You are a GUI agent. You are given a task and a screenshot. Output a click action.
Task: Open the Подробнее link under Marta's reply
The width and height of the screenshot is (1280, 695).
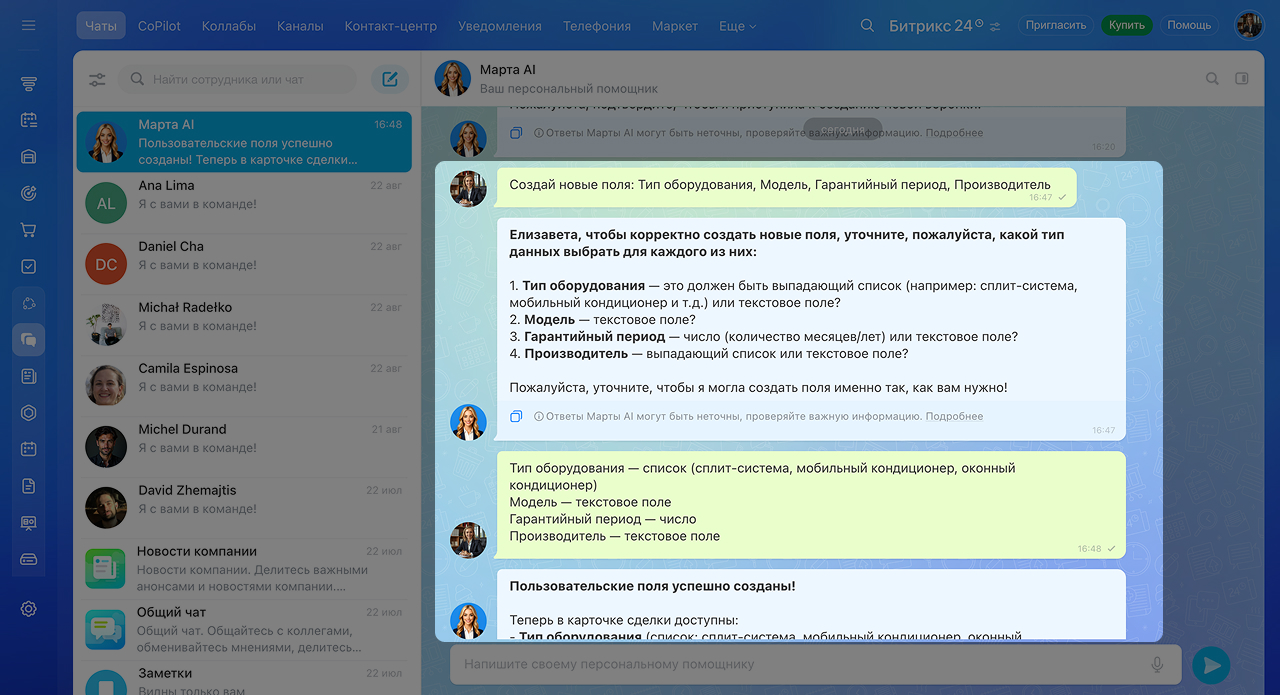pyautogui.click(x=954, y=416)
